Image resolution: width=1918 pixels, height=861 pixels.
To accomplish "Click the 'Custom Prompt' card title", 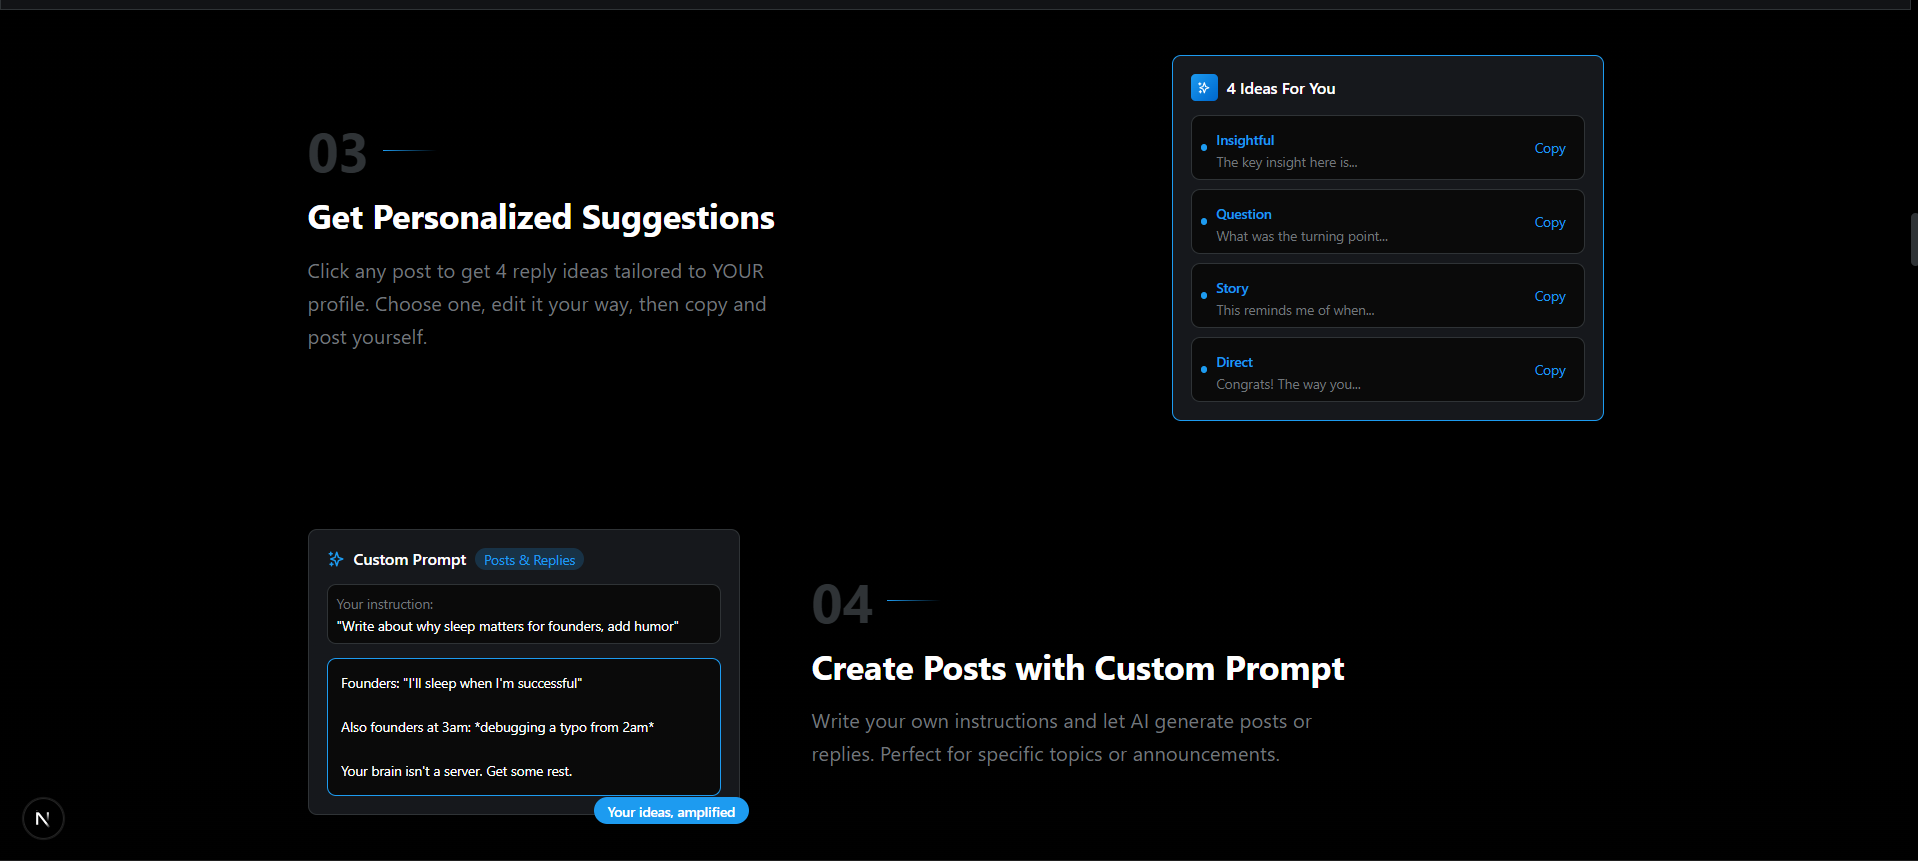I will tap(410, 559).
